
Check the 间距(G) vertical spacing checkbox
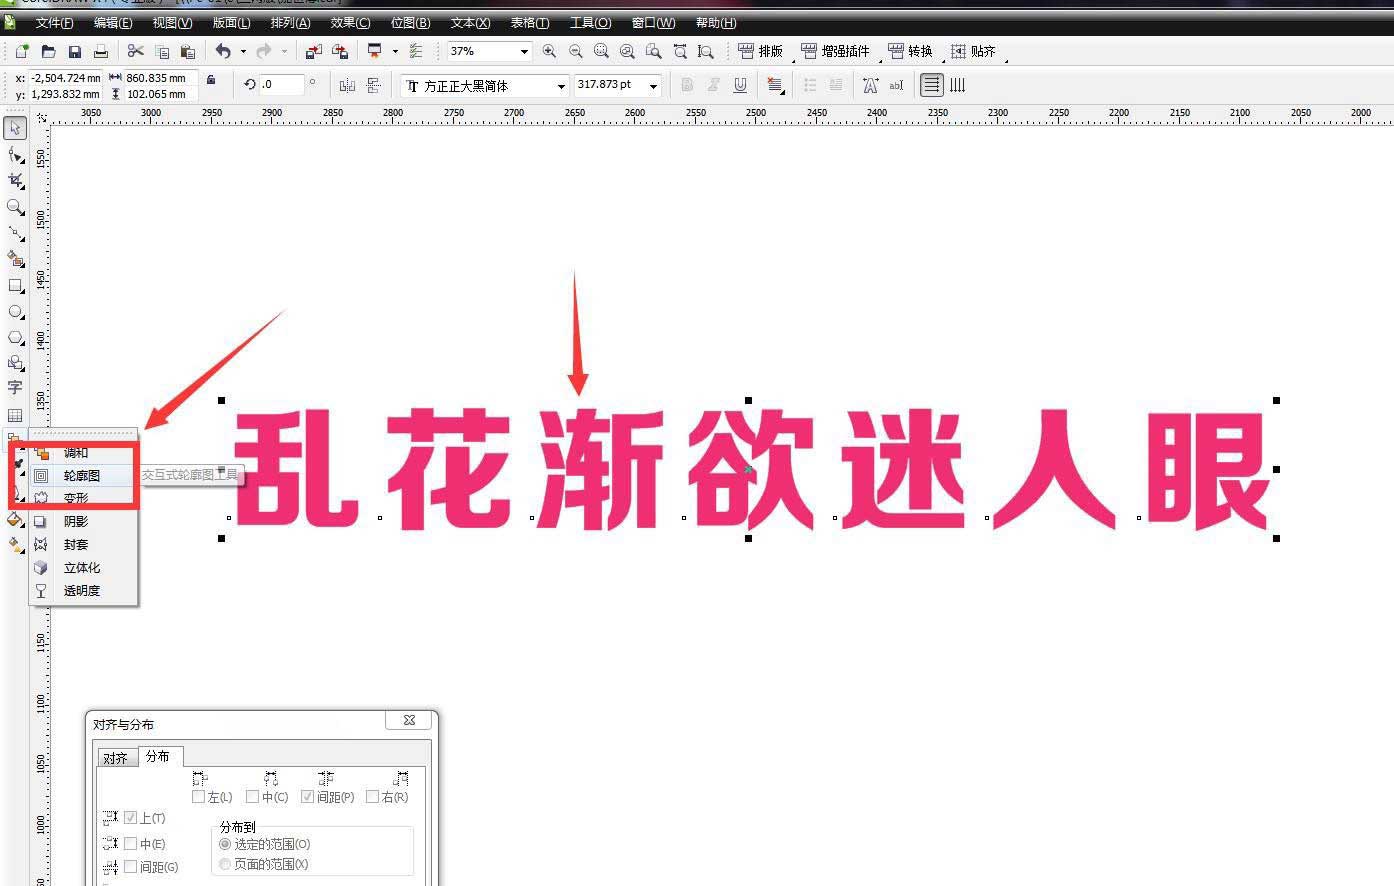(131, 867)
